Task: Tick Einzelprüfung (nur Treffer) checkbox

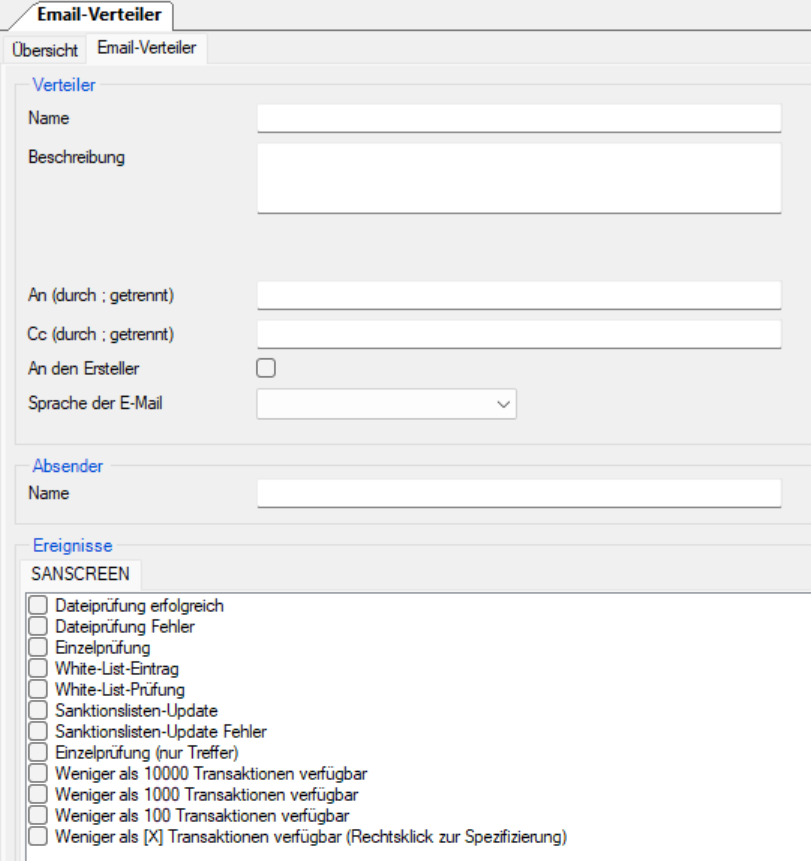Action: point(38,752)
